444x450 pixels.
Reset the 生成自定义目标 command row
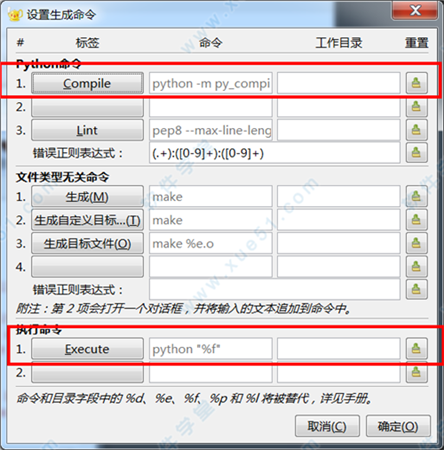[x=416, y=220]
